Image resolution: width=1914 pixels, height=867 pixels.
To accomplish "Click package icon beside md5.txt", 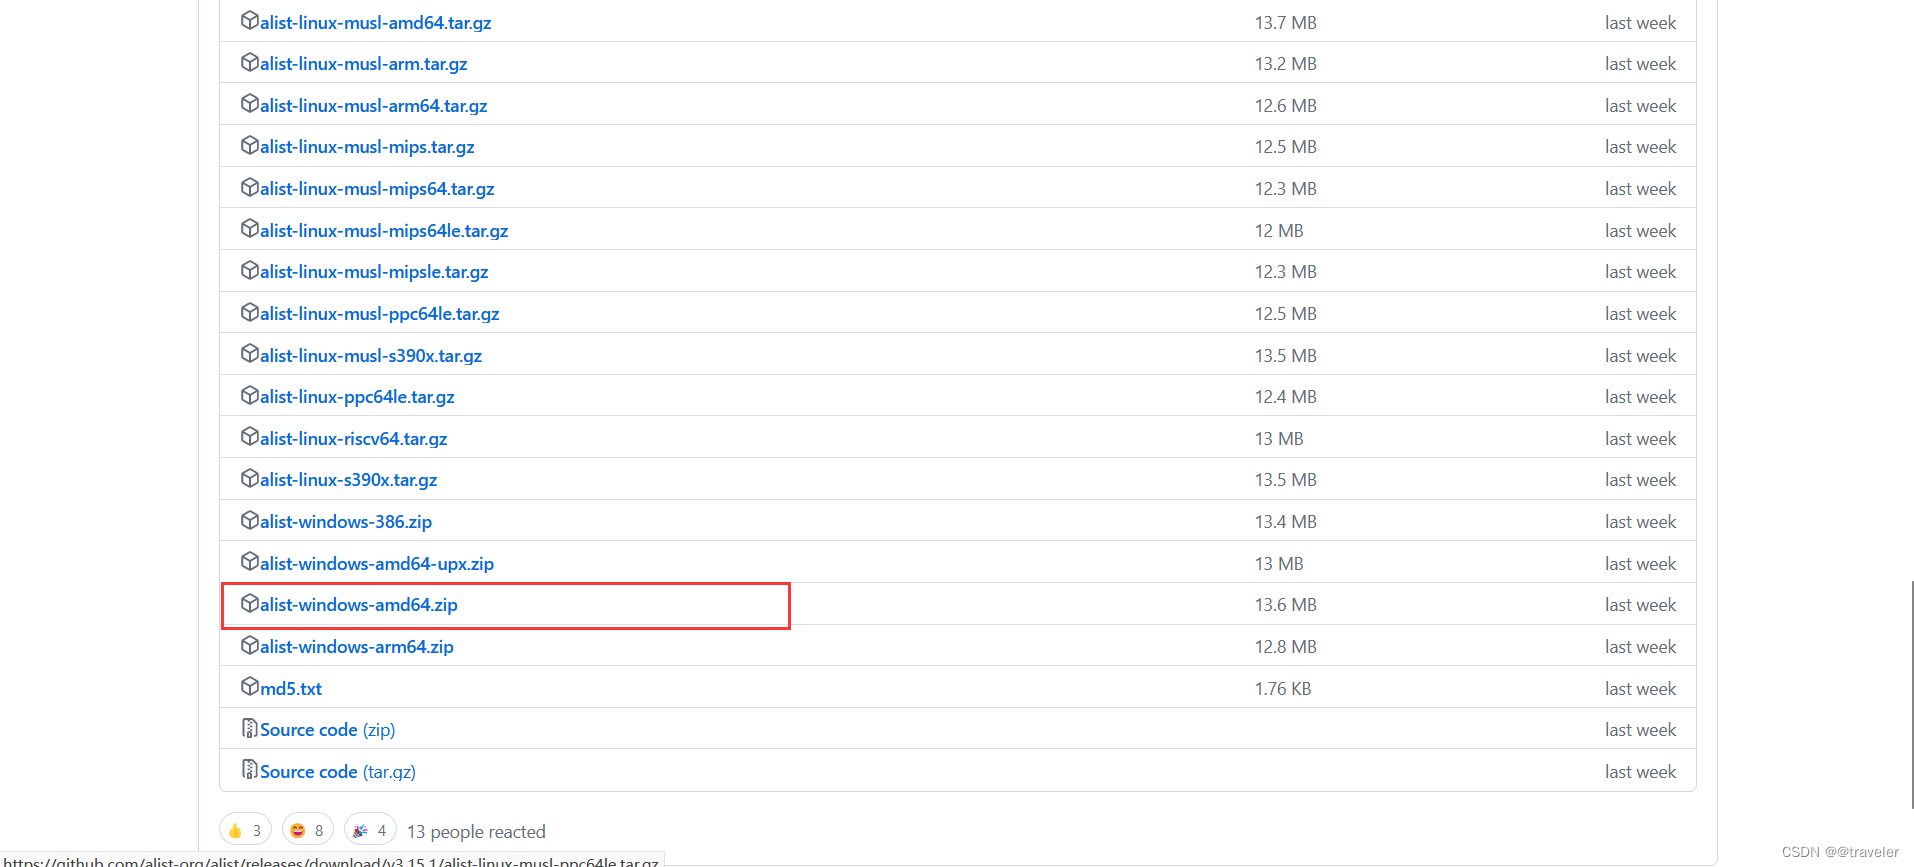I will click(x=250, y=686).
